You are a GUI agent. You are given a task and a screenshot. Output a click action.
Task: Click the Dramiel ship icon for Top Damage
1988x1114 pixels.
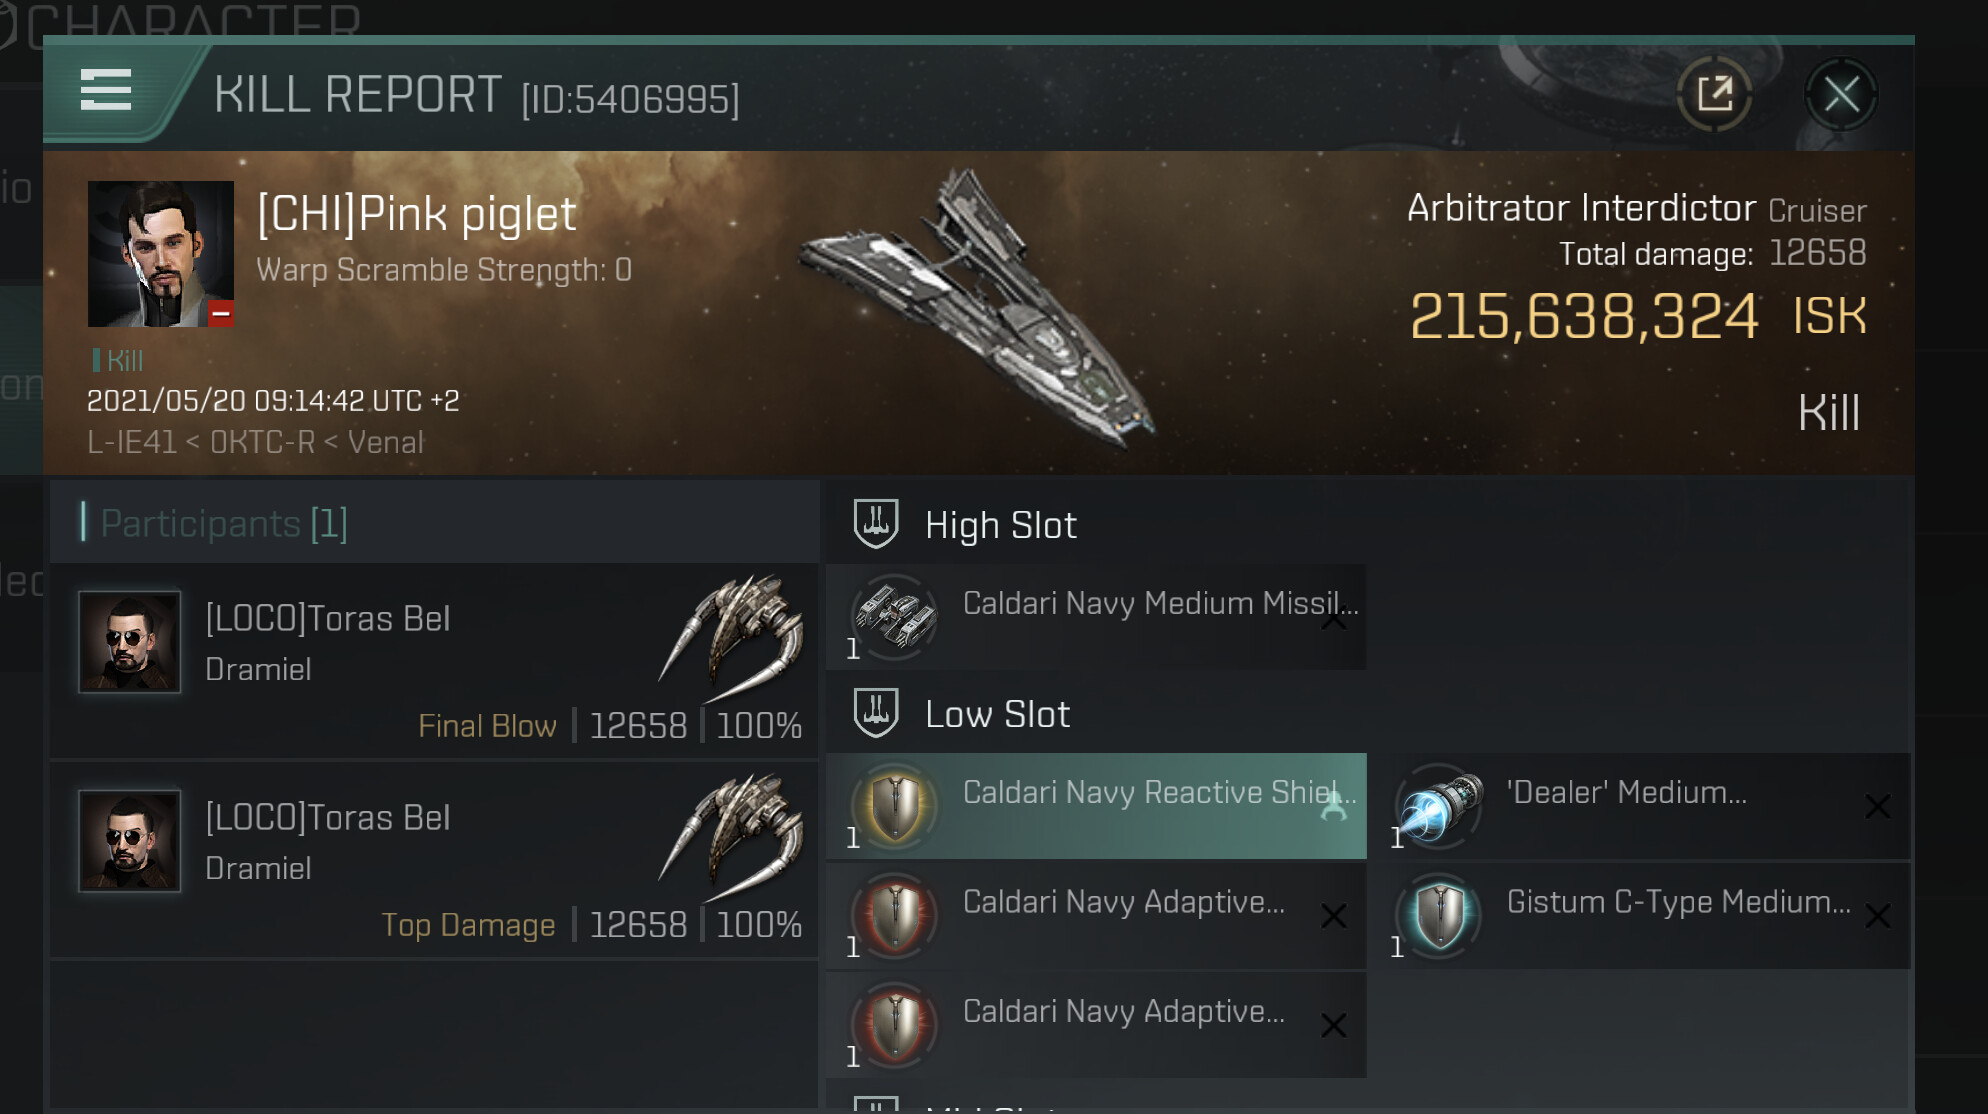733,836
